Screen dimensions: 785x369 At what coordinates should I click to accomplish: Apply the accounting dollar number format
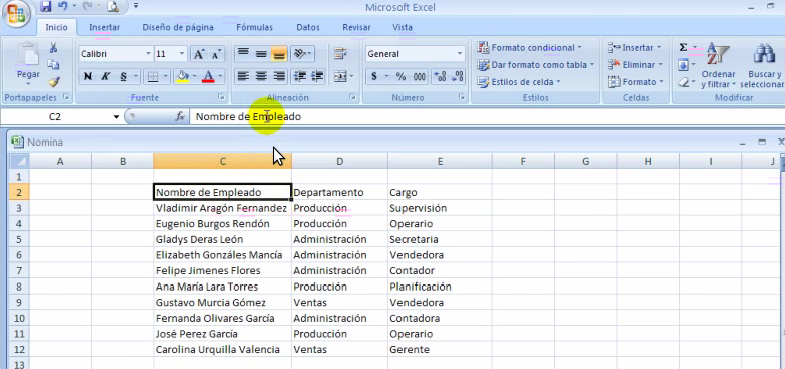tap(374, 77)
